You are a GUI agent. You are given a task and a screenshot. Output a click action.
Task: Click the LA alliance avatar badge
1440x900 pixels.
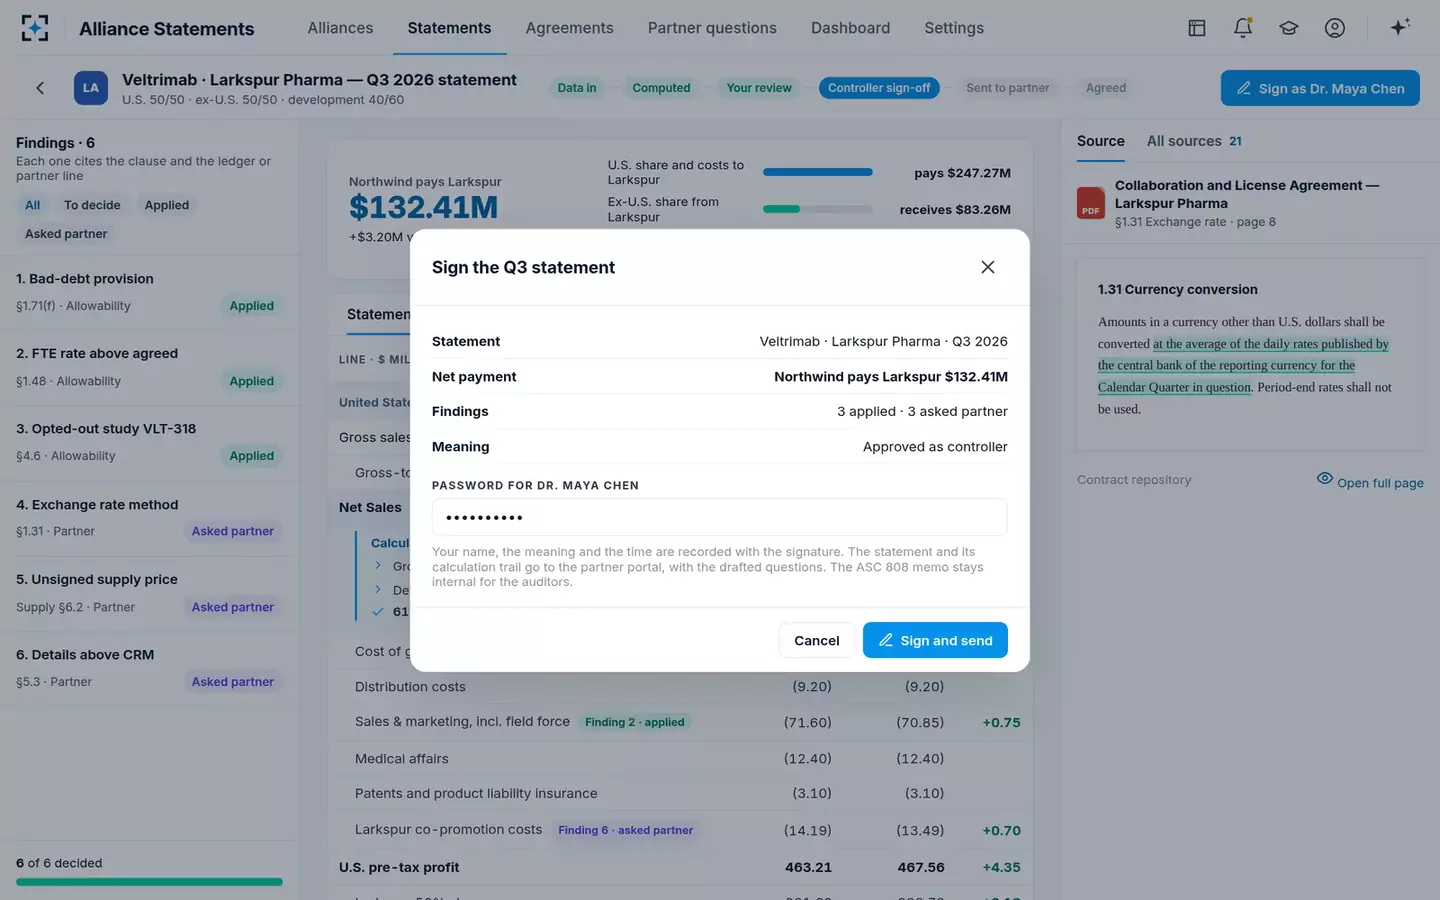[91, 88]
